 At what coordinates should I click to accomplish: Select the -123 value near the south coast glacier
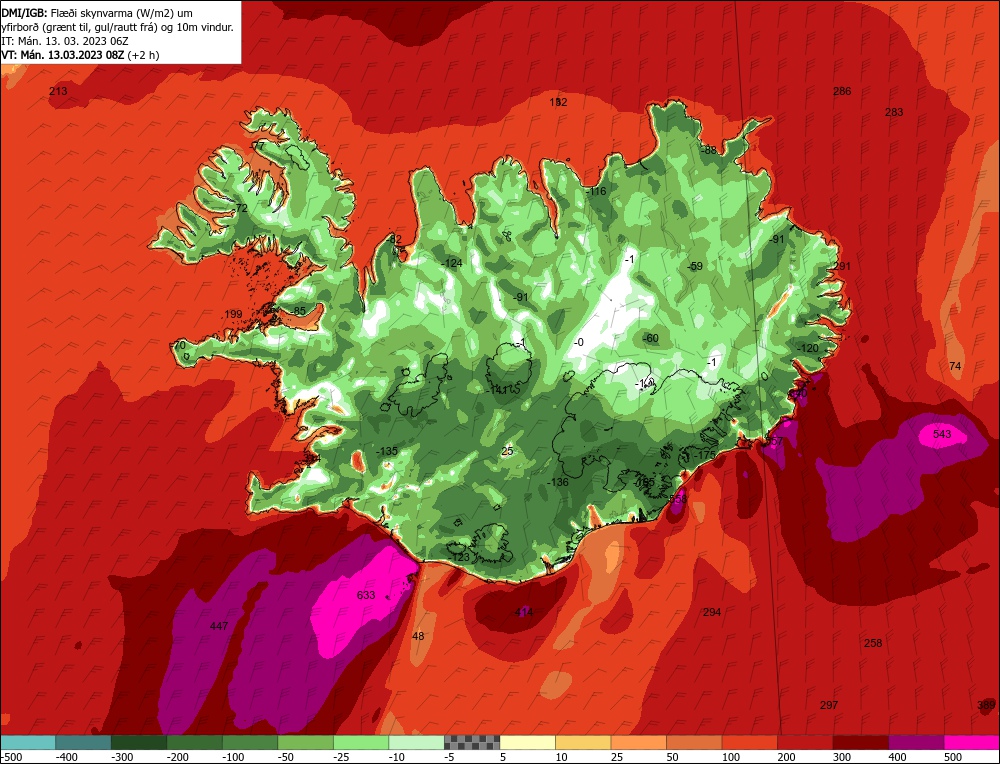click(x=459, y=557)
